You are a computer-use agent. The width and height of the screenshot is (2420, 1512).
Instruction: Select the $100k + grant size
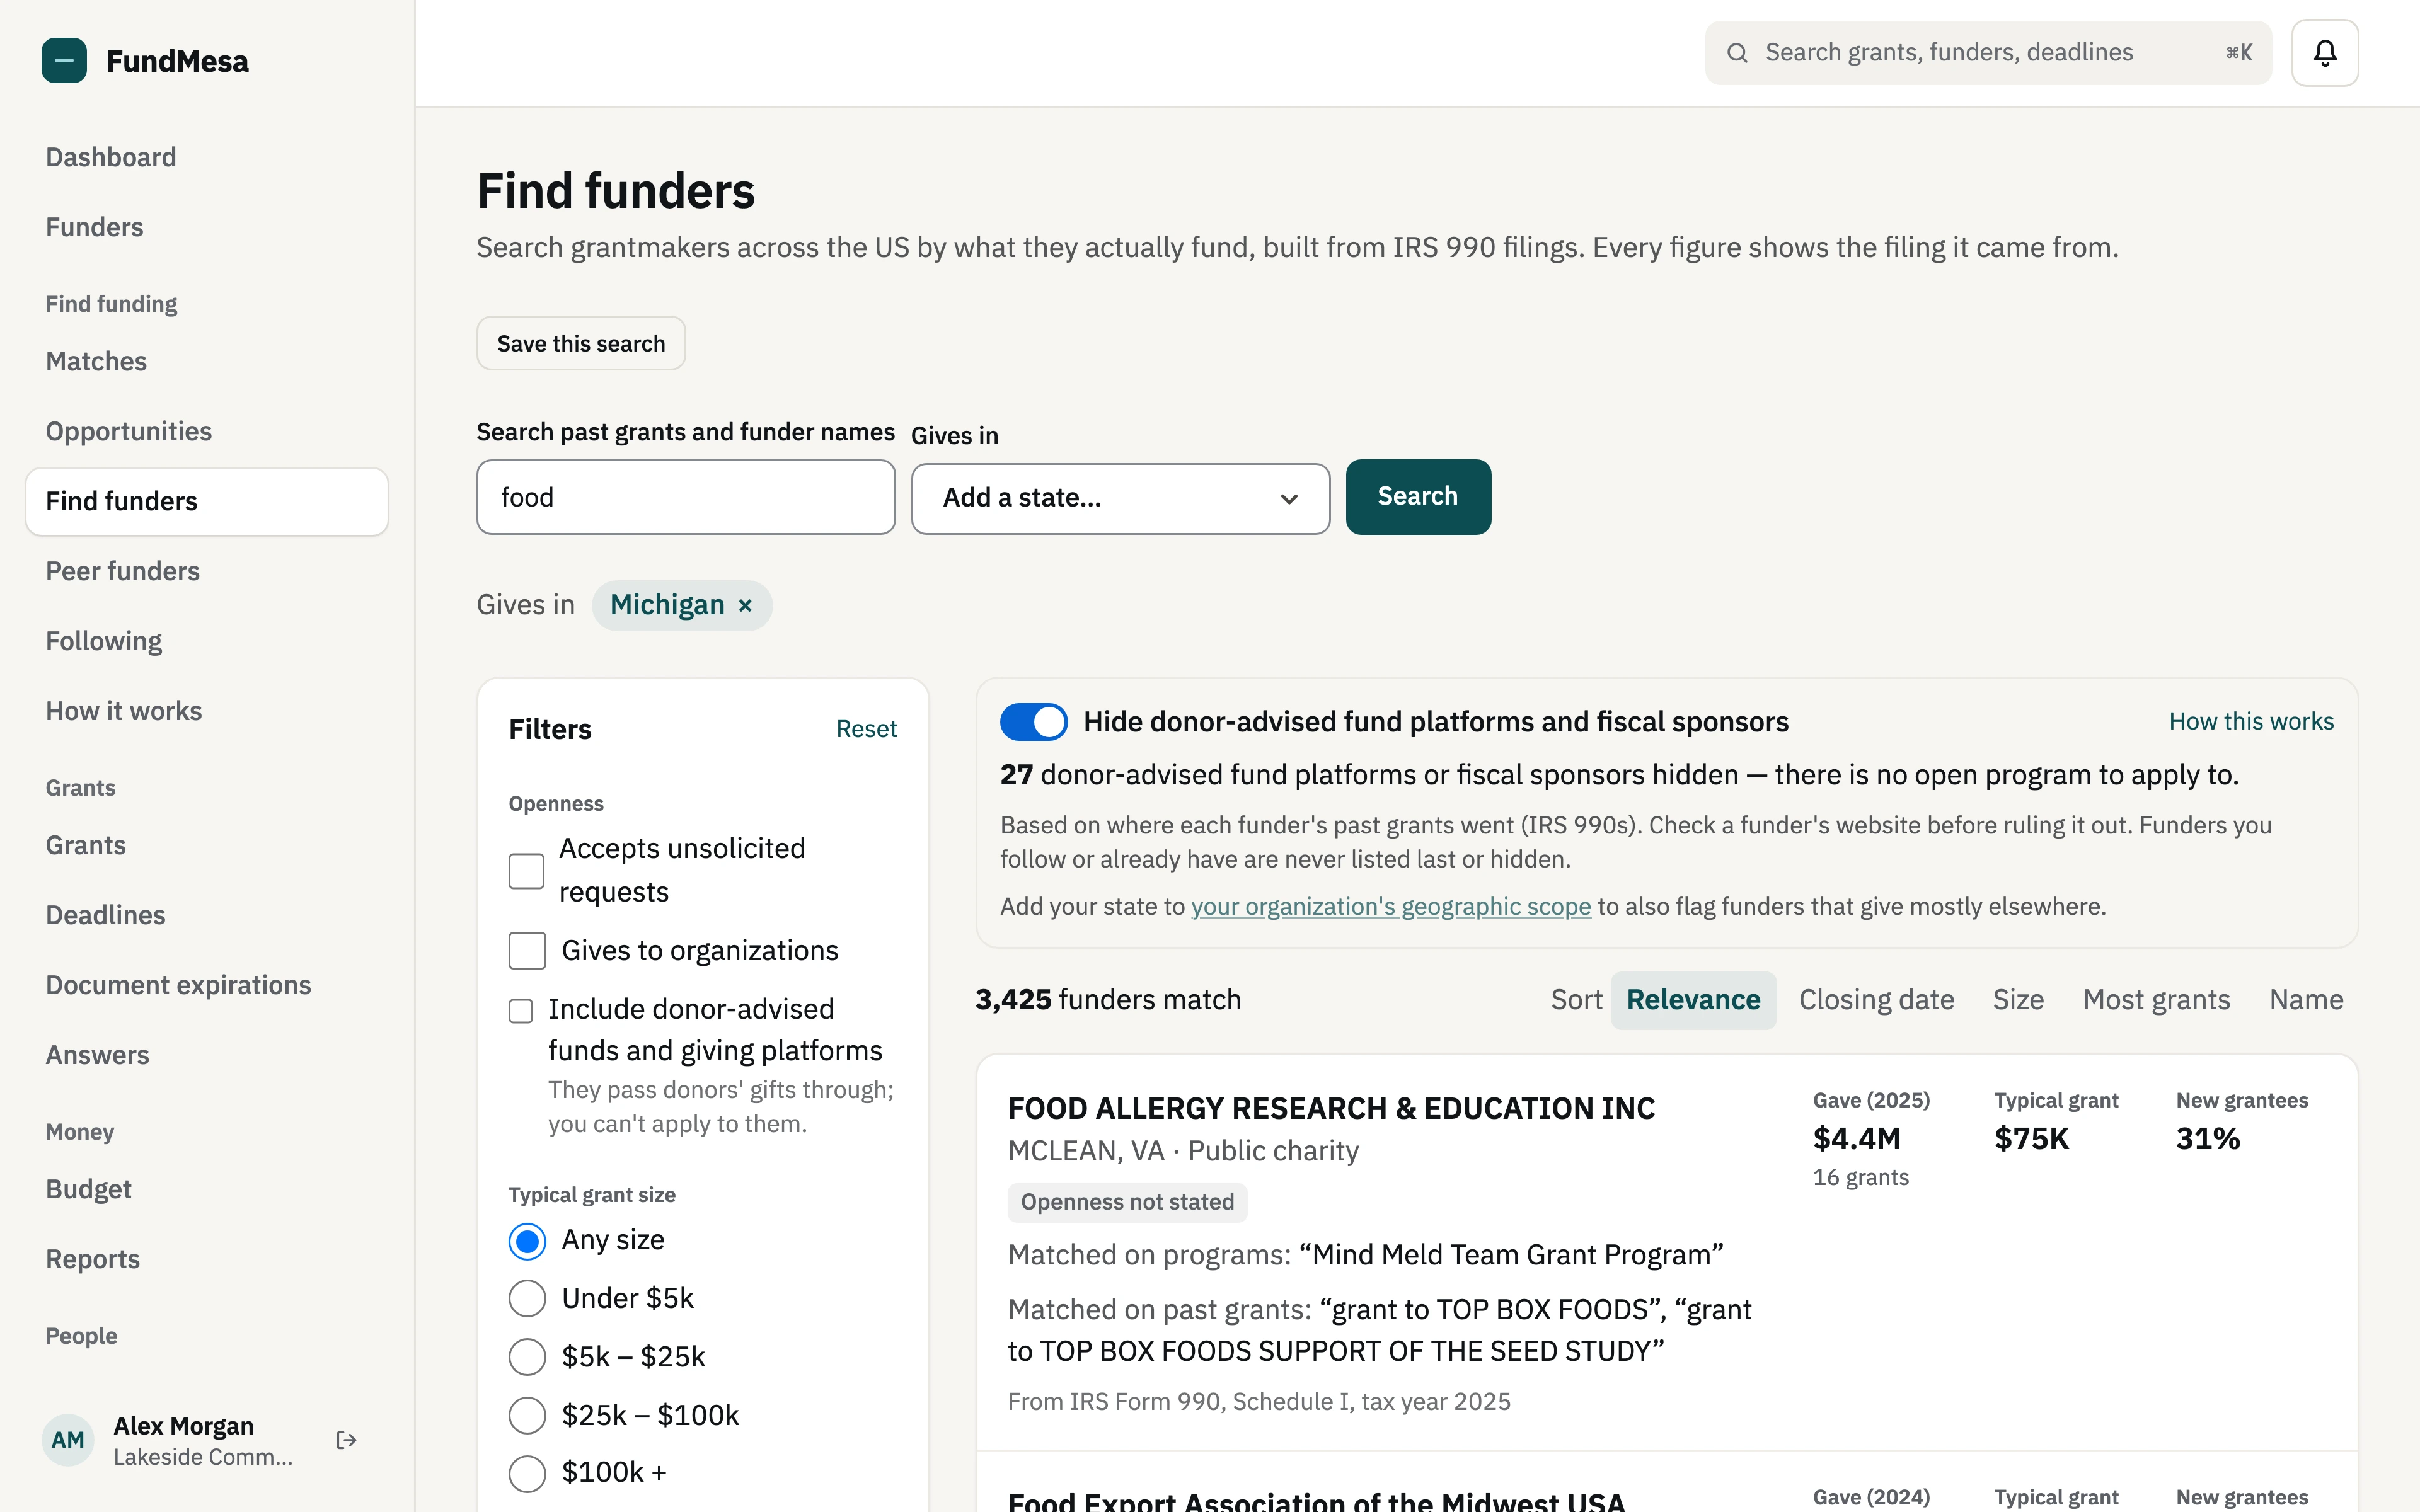(527, 1473)
